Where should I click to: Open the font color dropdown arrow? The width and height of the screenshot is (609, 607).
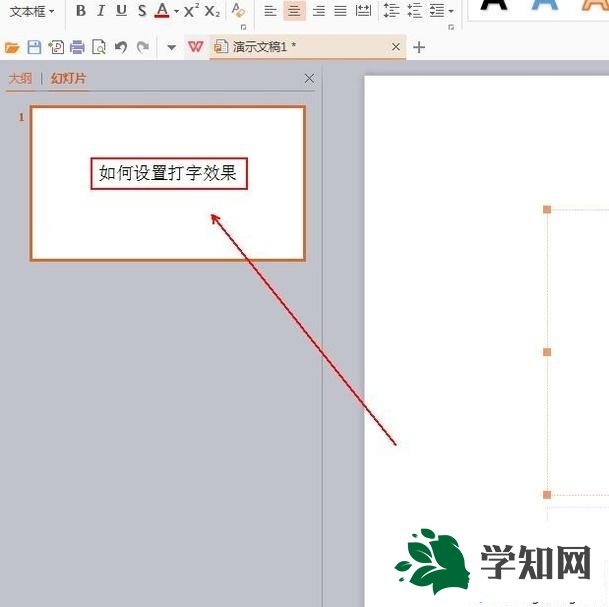176,11
